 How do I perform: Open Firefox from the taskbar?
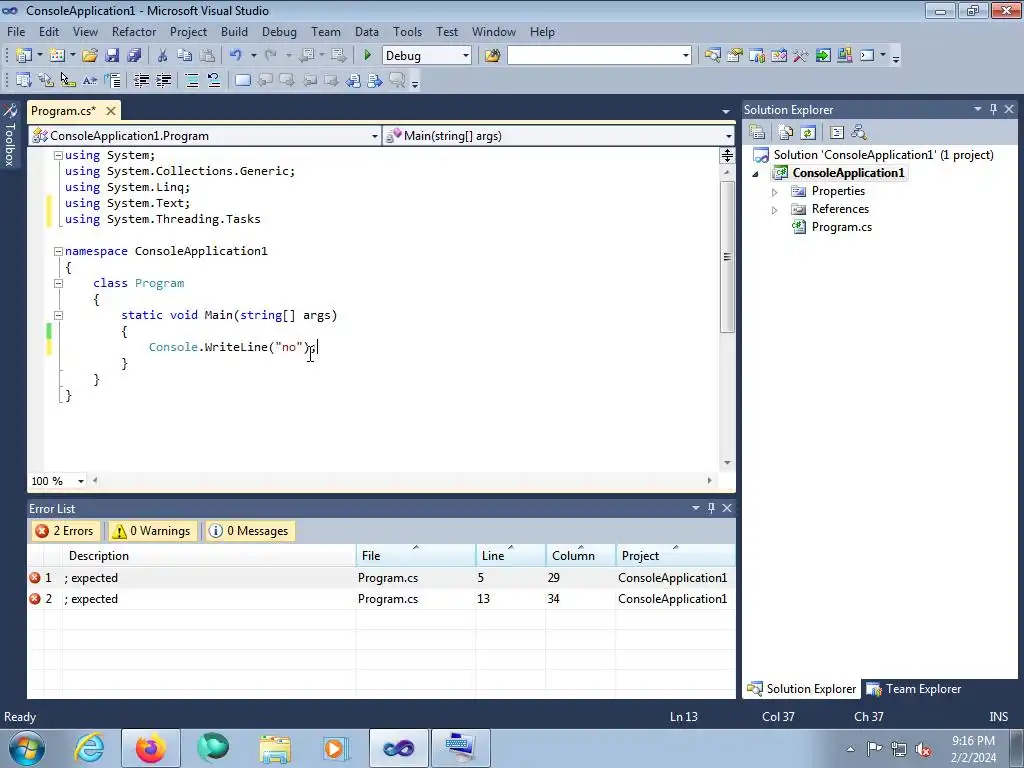pyautogui.click(x=150, y=748)
